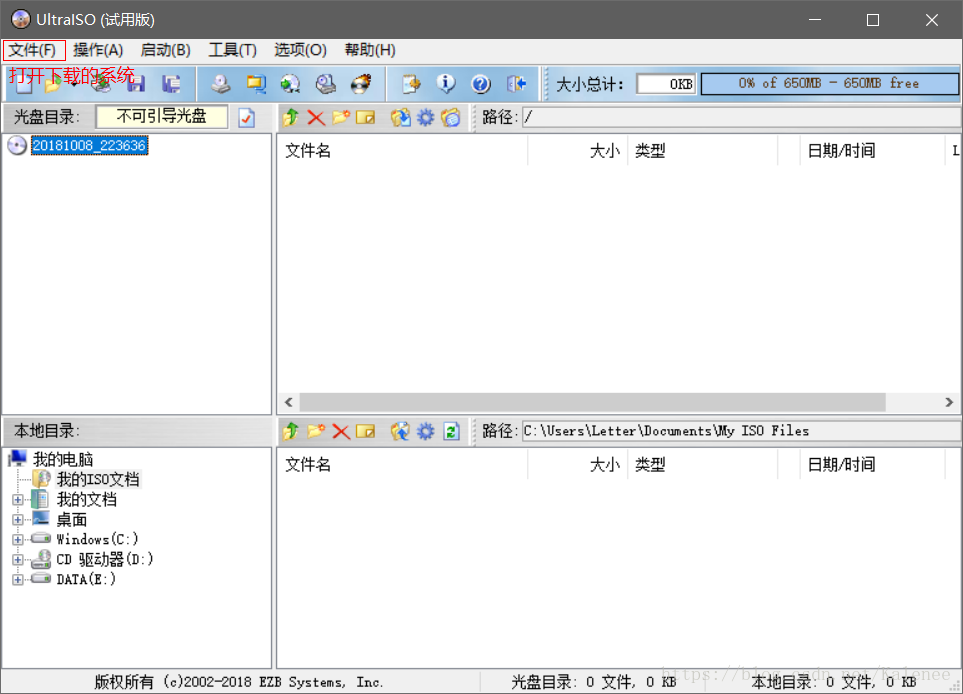This screenshot has height=694, width=963.
Task: Select the Windows(C:) drive label
Action: (97, 539)
